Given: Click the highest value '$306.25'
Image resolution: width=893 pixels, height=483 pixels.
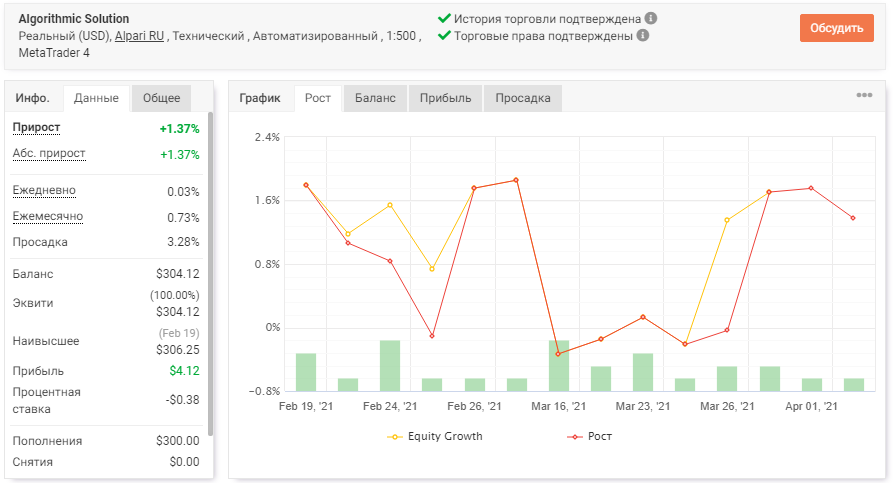Looking at the screenshot, I should tap(178, 350).
